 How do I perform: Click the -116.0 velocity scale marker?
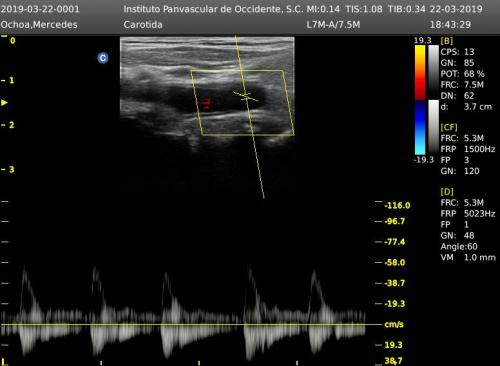click(397, 205)
